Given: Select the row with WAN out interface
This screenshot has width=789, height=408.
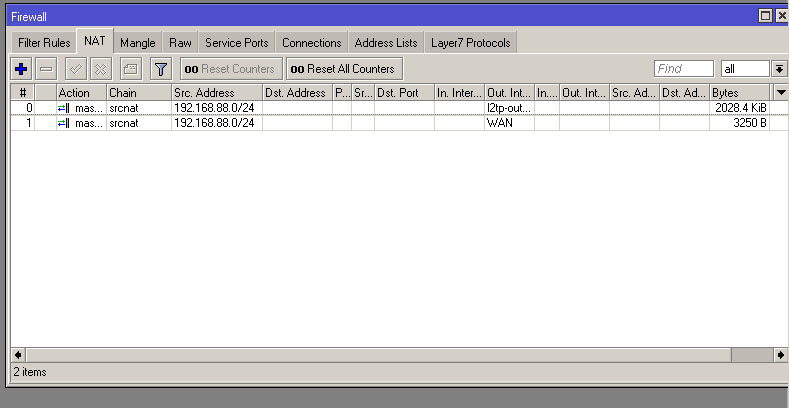Looking at the screenshot, I should click(x=400, y=123).
